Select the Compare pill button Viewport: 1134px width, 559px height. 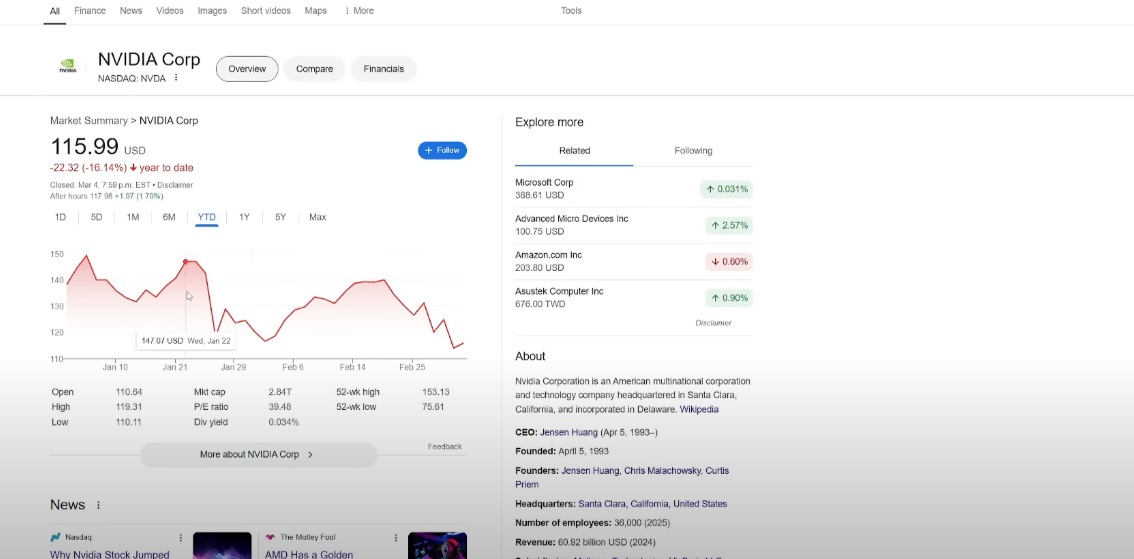315,69
